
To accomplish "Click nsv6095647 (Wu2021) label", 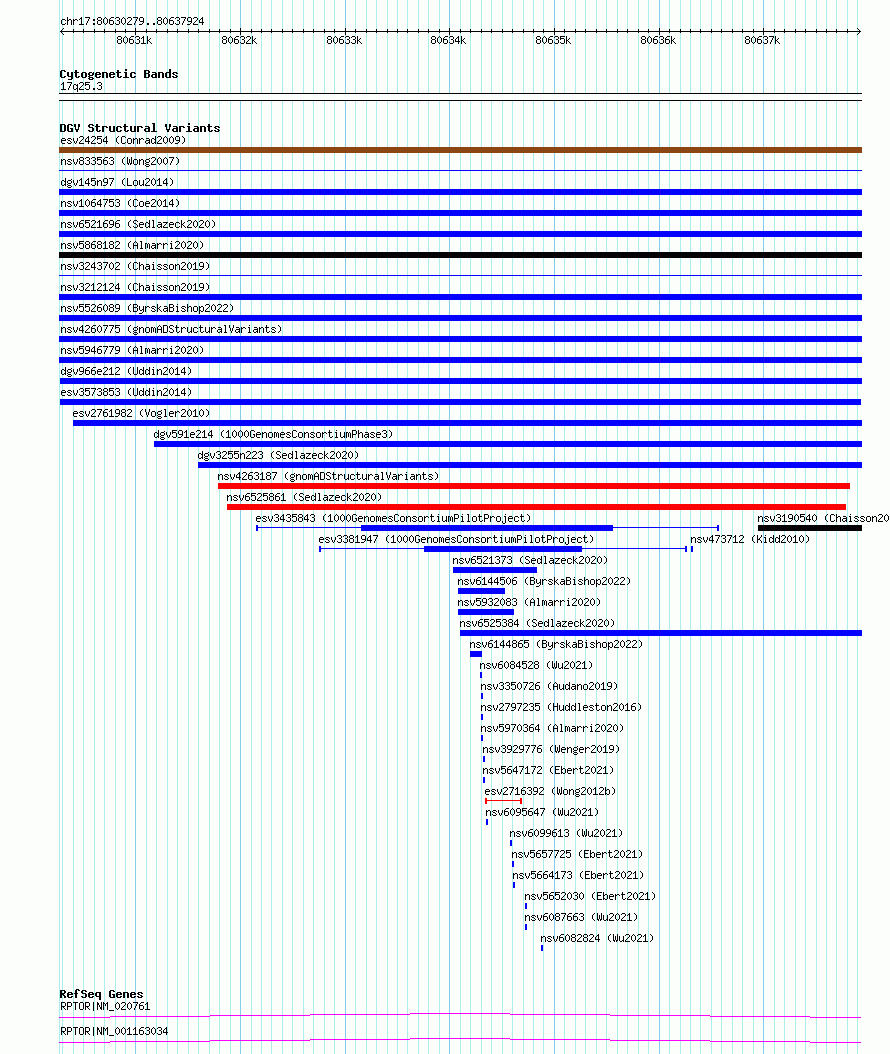I will coord(542,812).
